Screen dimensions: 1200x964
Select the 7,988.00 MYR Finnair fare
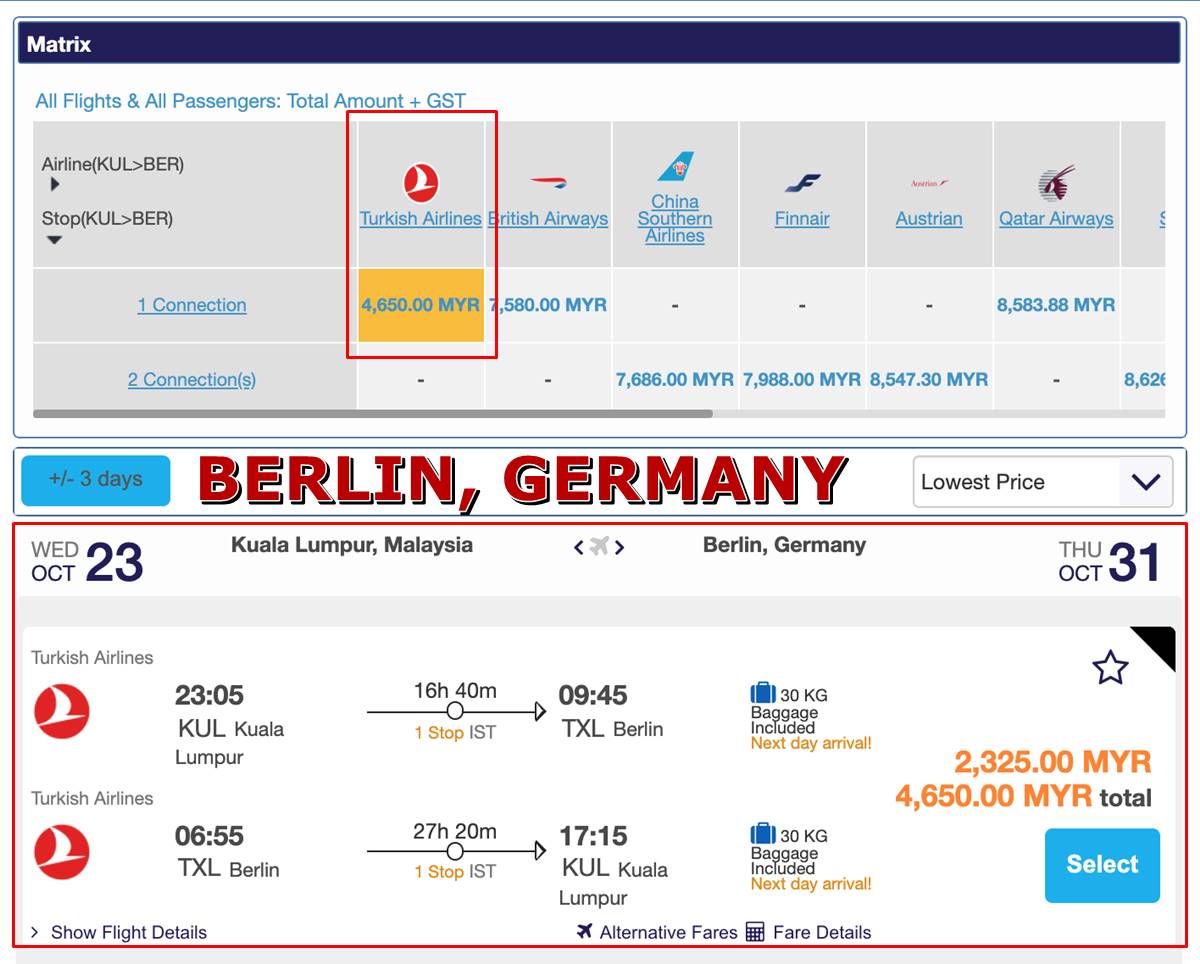coord(802,380)
